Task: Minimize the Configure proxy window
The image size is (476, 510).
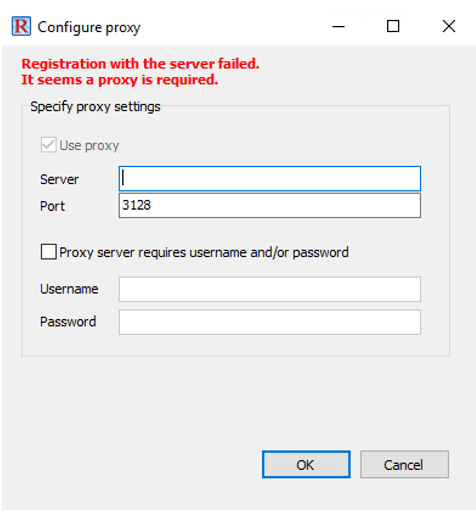Action: click(x=338, y=26)
